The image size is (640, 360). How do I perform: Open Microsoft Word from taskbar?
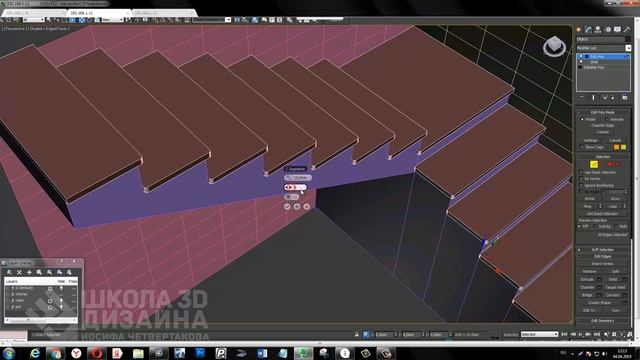point(262,353)
